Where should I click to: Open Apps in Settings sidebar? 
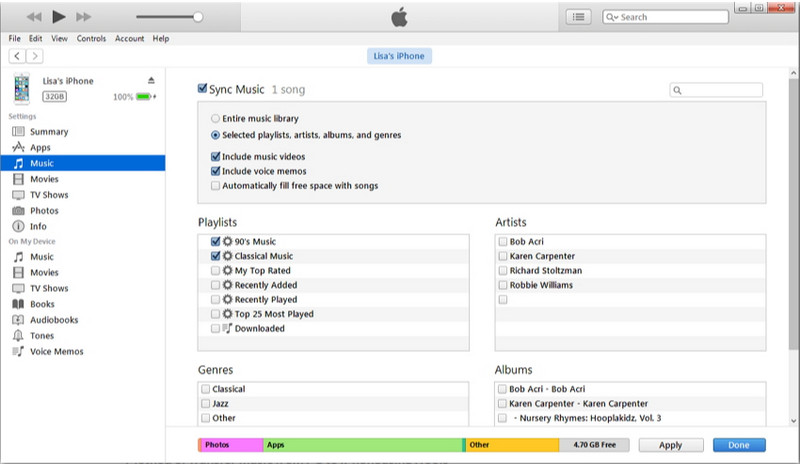83,148
